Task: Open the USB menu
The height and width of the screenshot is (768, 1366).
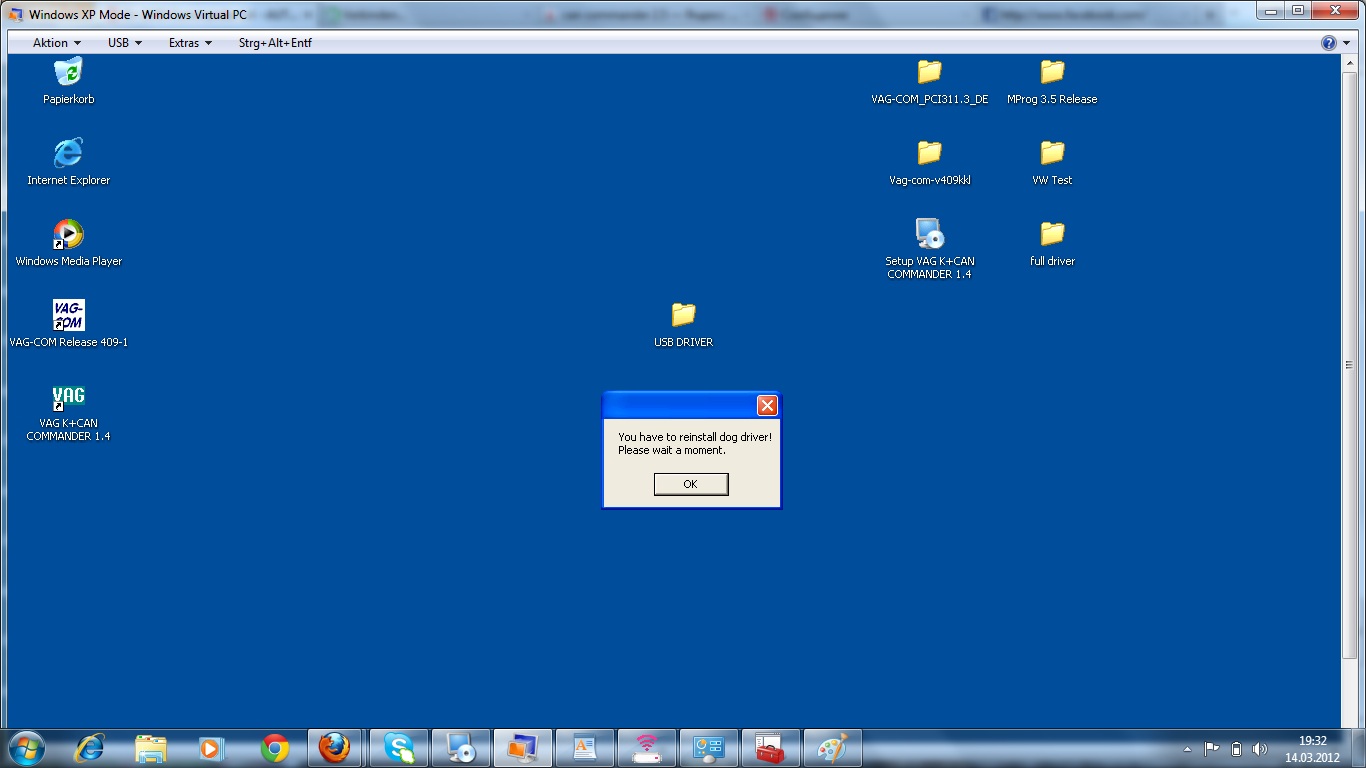Action: click(x=125, y=43)
